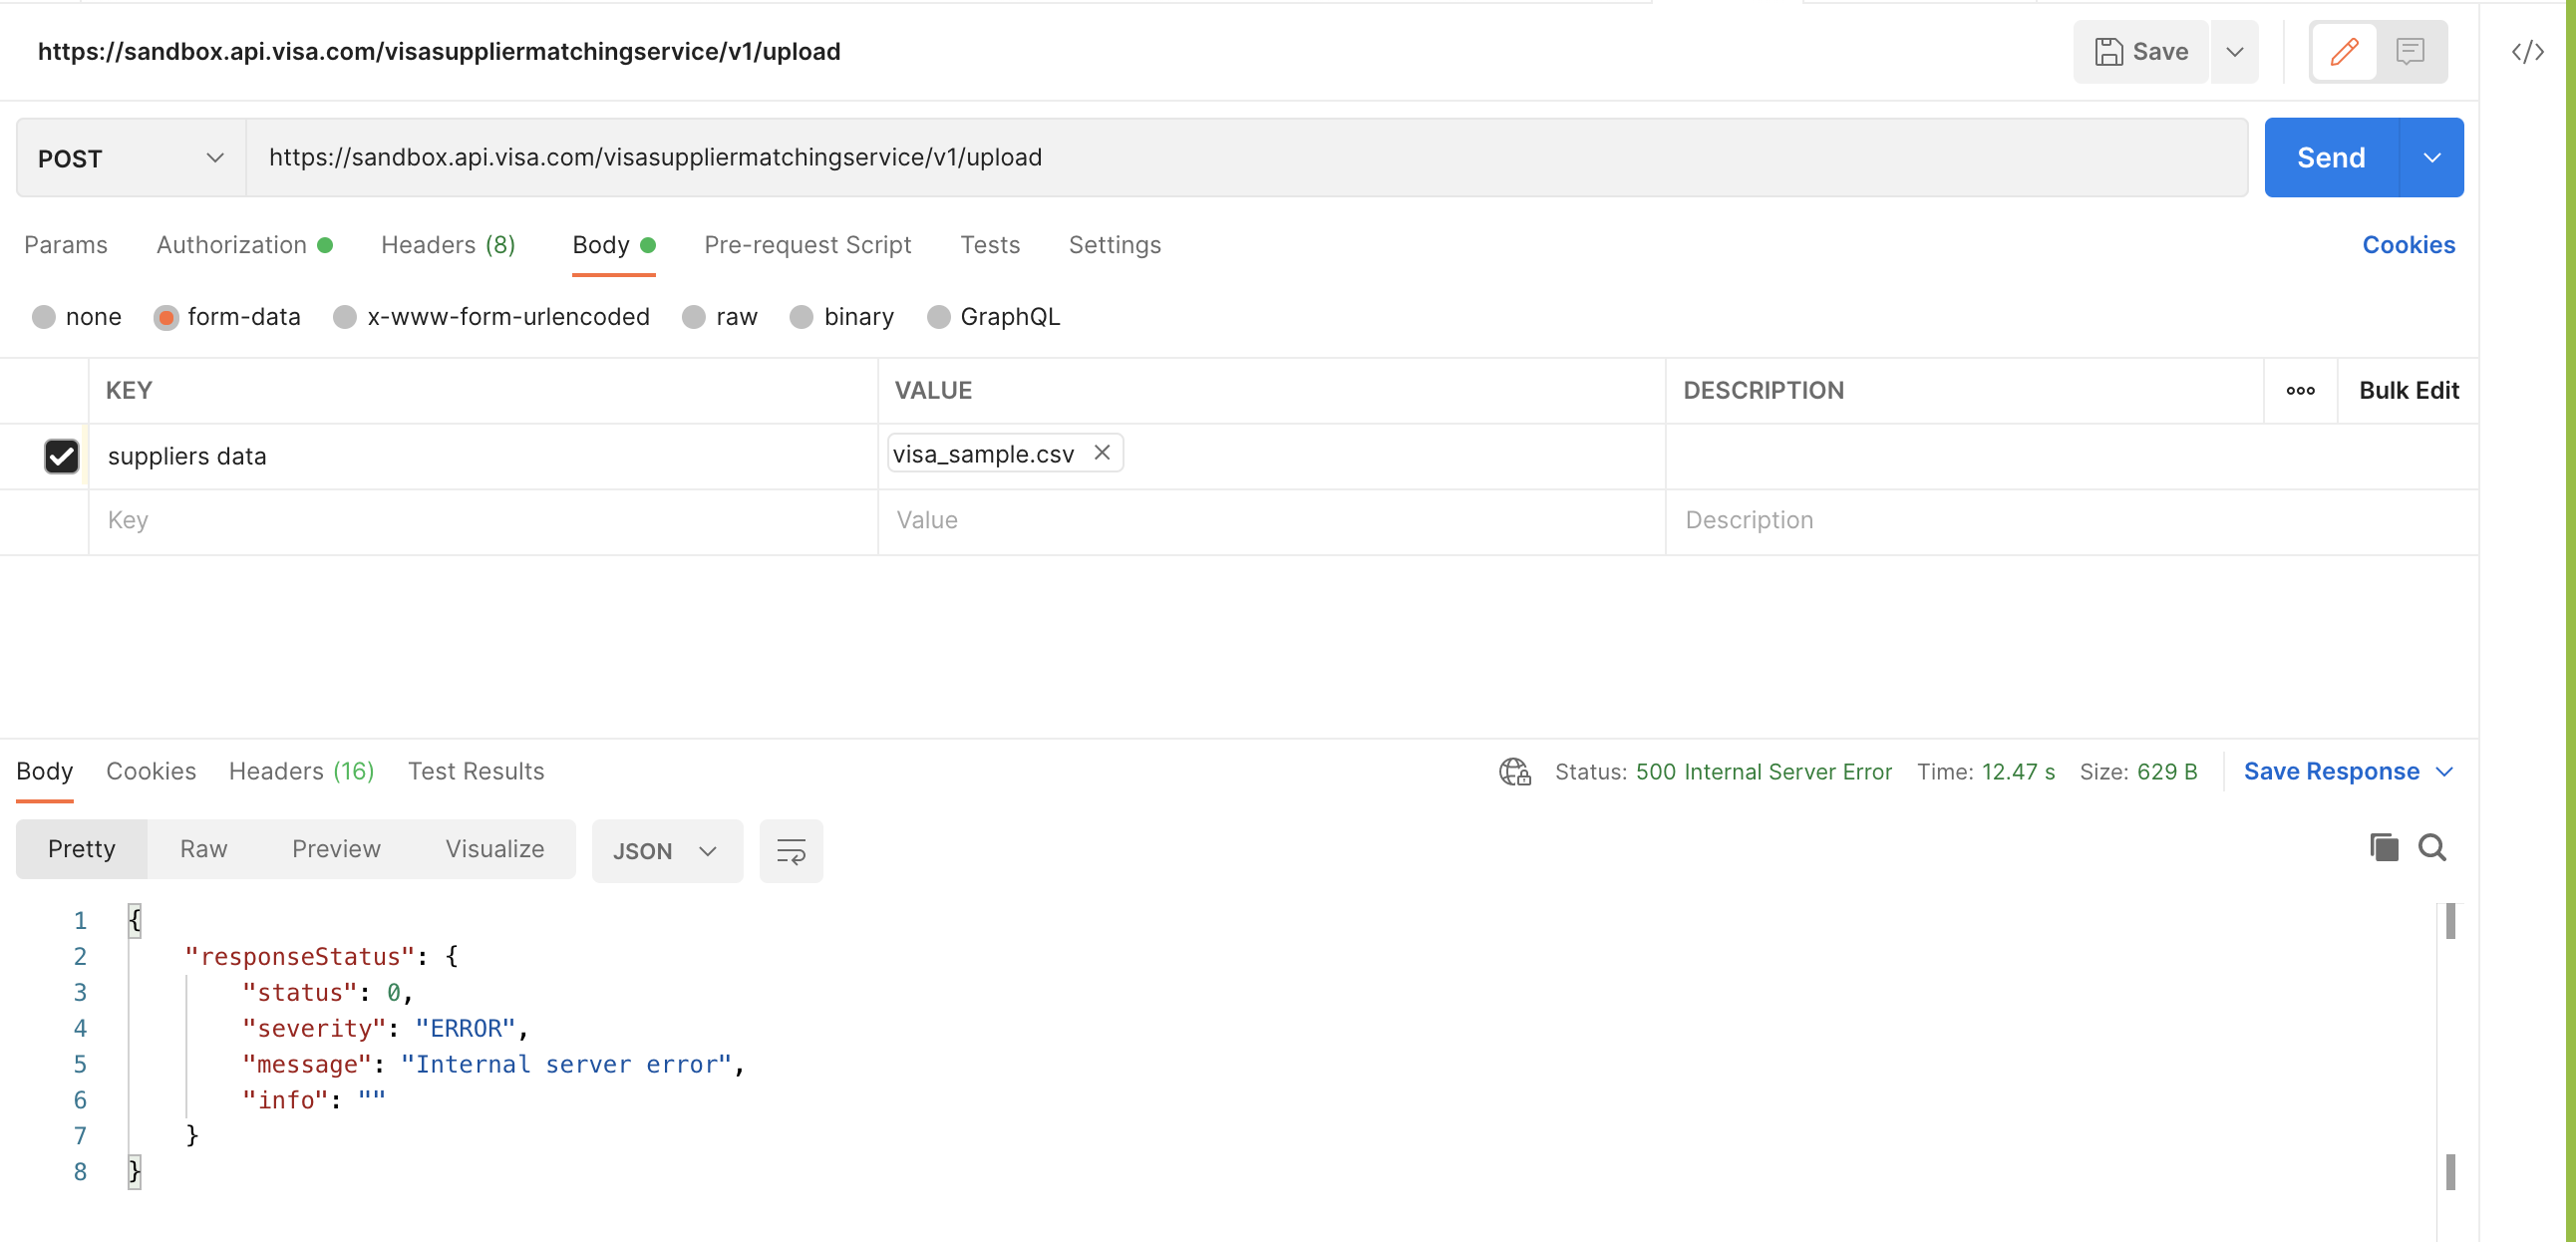The width and height of the screenshot is (2576, 1242).
Task: Click the empty Key input field
Action: coord(483,521)
